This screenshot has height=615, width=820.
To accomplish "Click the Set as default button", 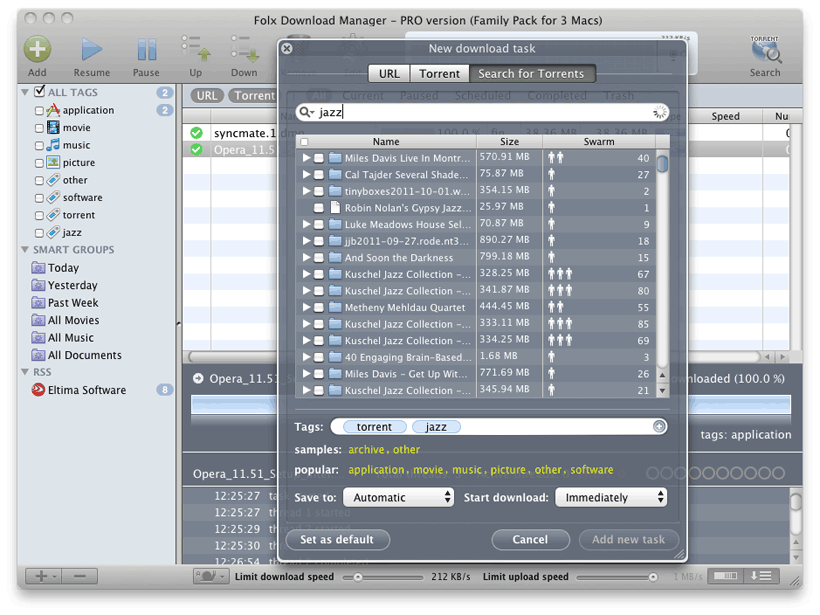I will coord(337,540).
